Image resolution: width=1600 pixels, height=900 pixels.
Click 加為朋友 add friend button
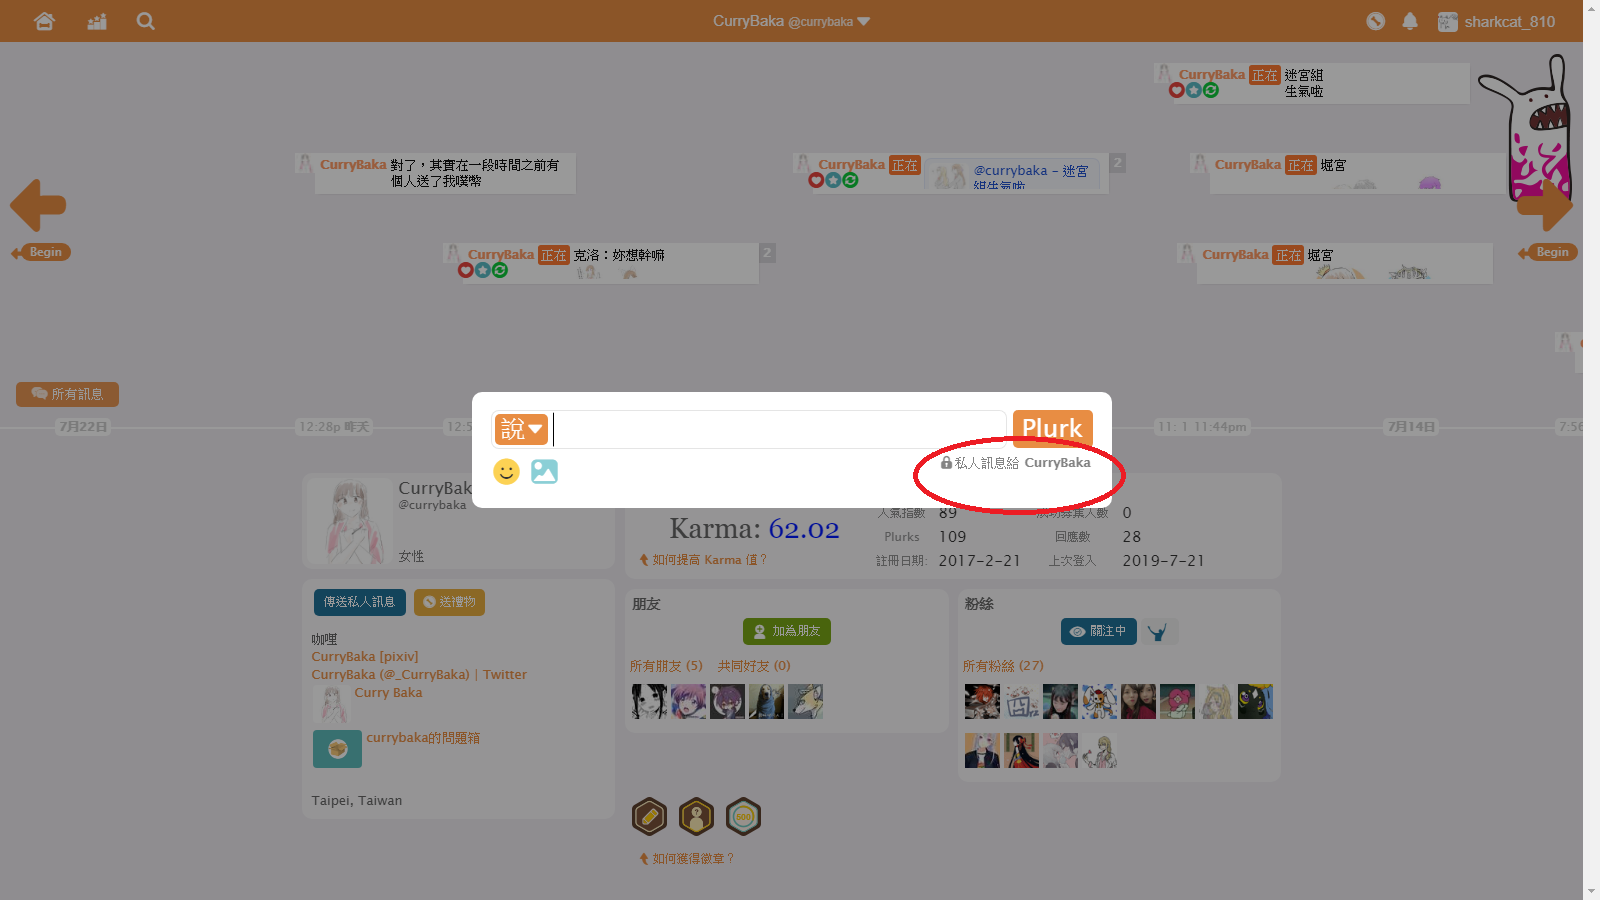(787, 631)
